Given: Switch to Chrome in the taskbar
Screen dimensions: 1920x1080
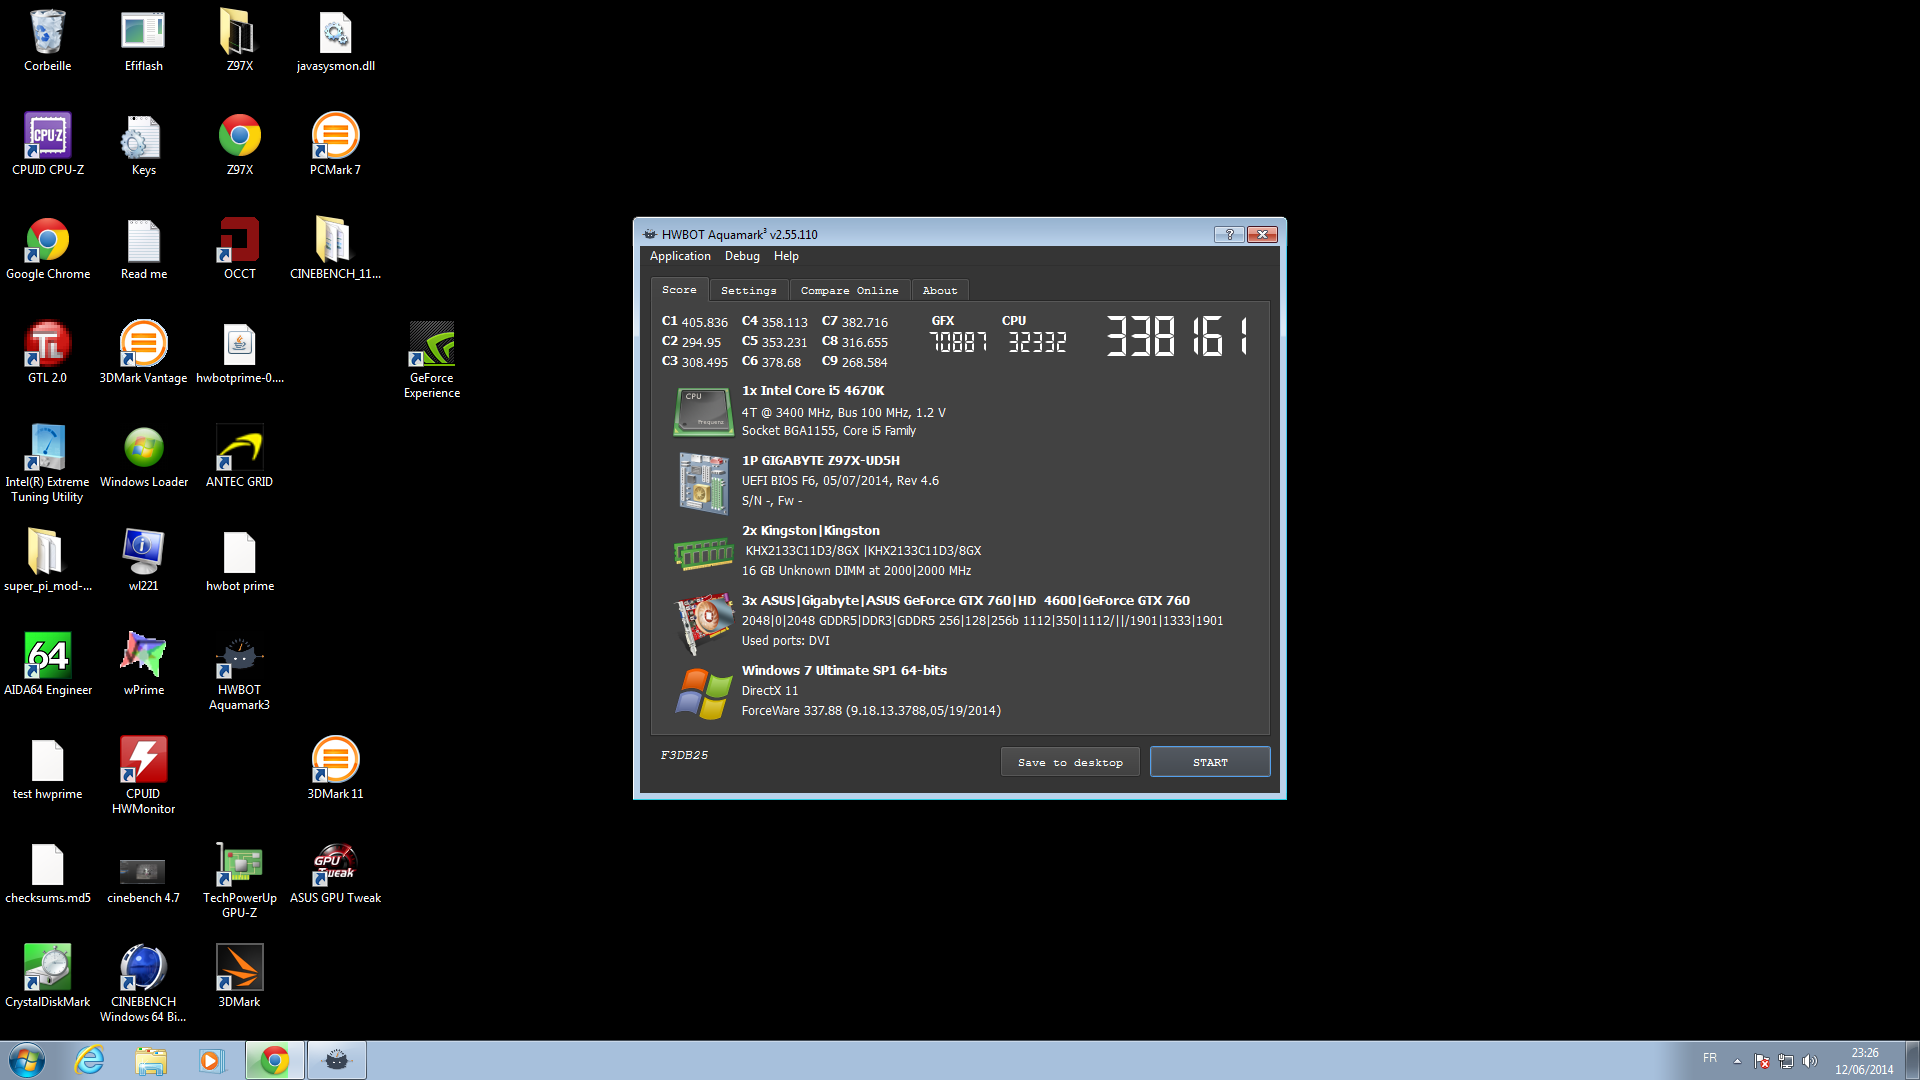Looking at the screenshot, I should [x=274, y=1060].
